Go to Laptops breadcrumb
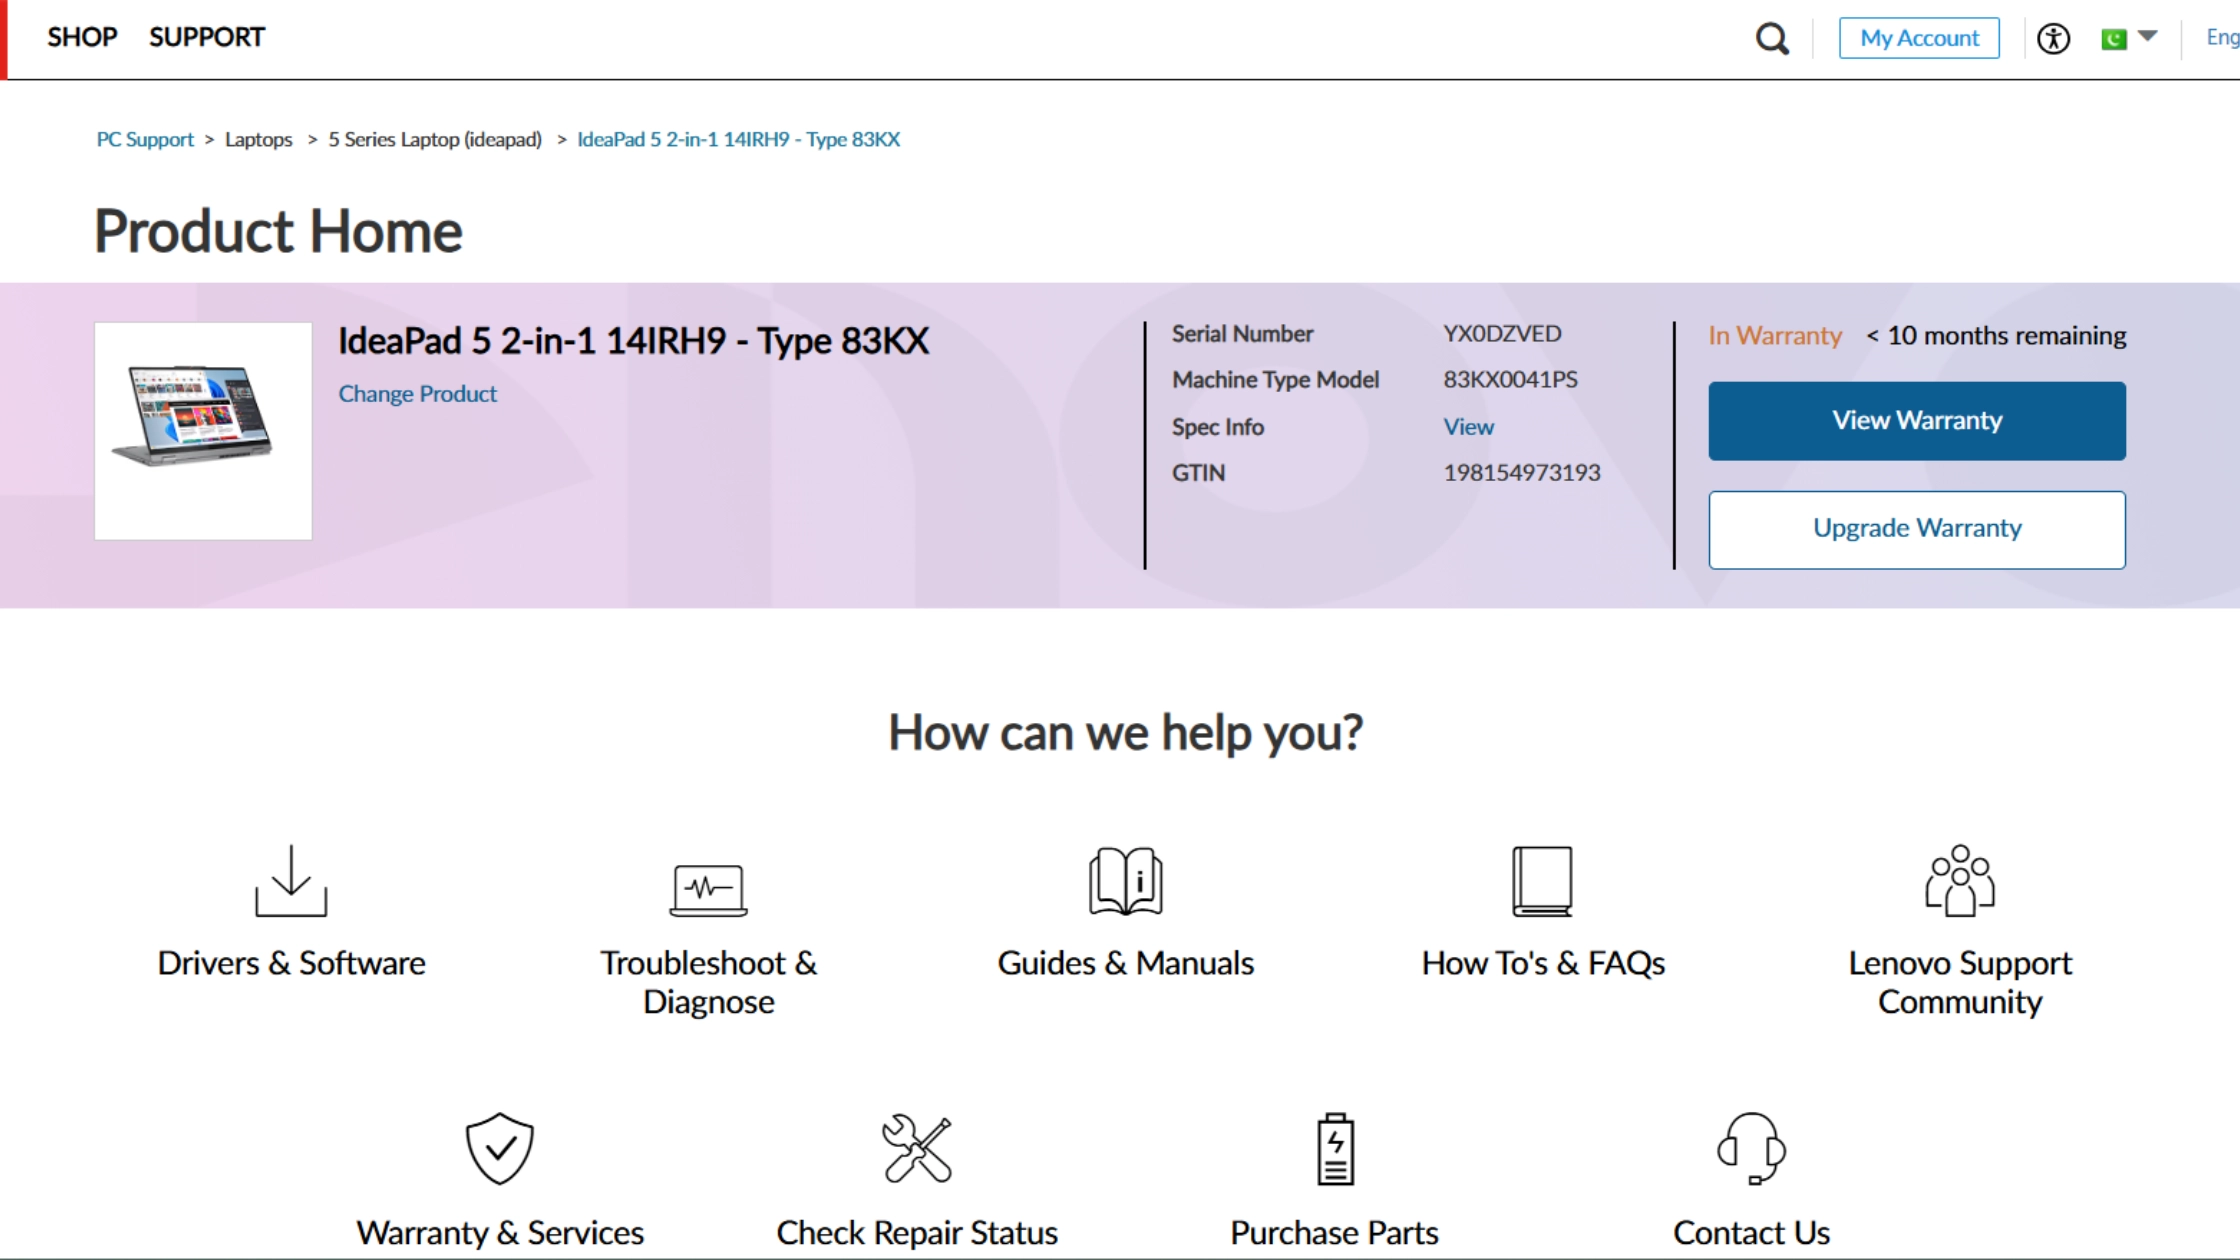The height and width of the screenshot is (1260, 2240). (258, 139)
